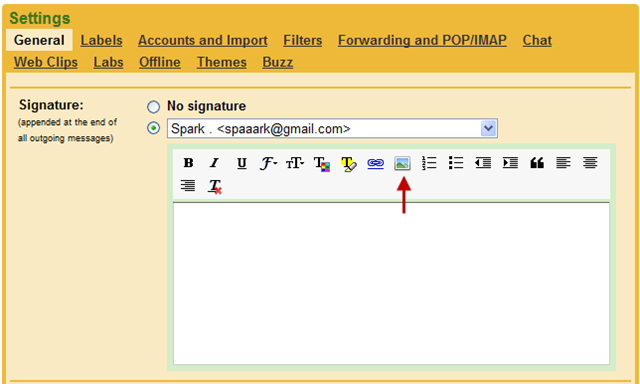The height and width of the screenshot is (384, 640).
Task: Click inside the signature text area
Action: click(391, 283)
